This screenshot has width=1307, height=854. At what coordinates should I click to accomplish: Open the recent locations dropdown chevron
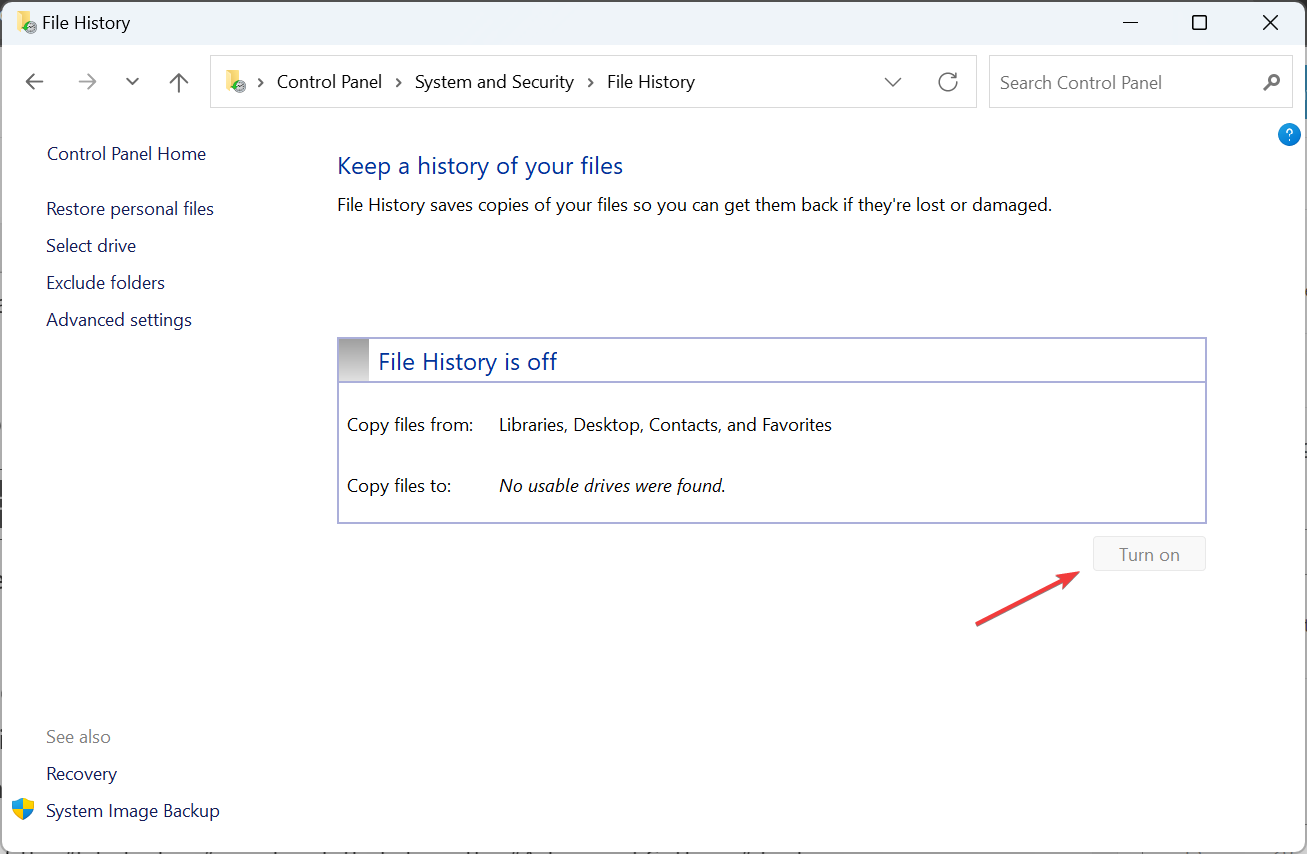[132, 82]
